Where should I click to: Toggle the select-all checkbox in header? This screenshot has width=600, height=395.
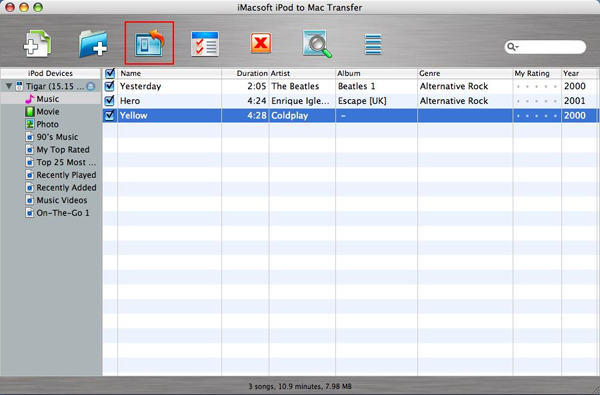click(x=110, y=73)
